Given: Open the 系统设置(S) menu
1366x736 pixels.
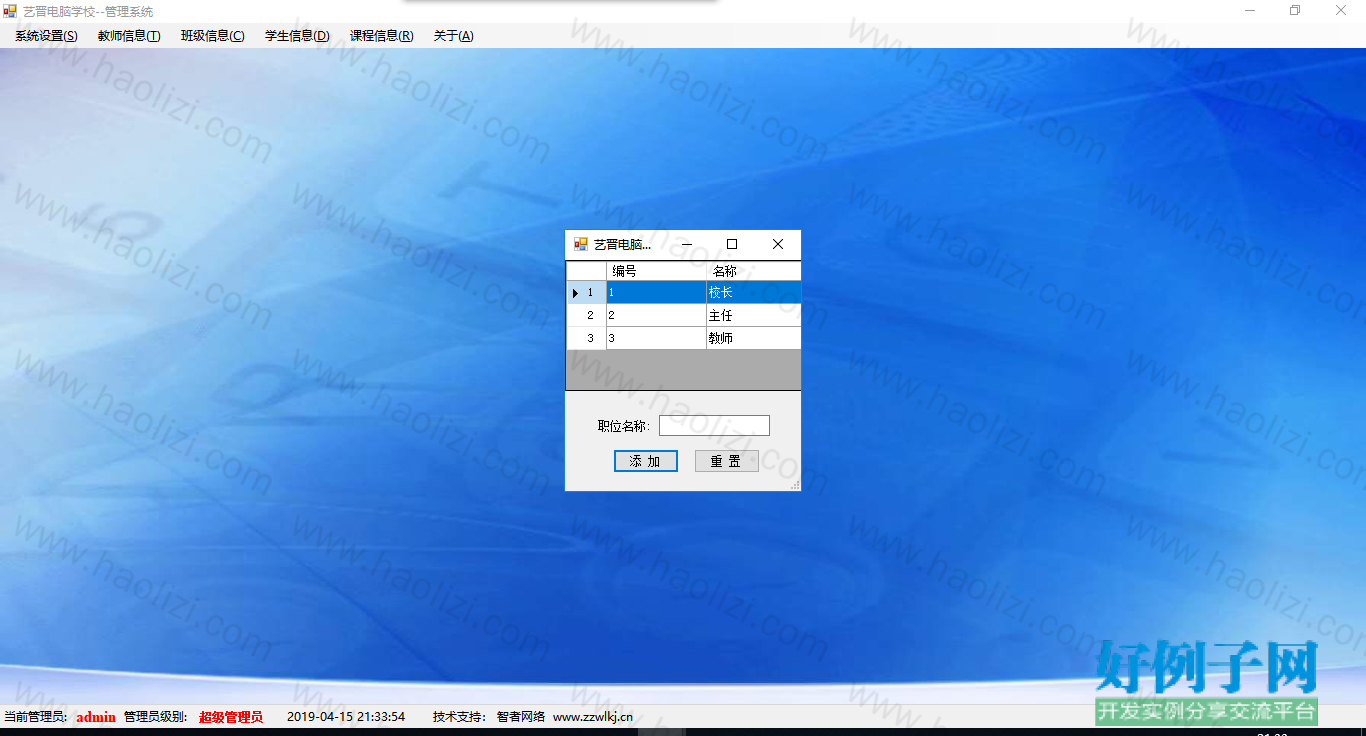Looking at the screenshot, I should click(x=46, y=36).
